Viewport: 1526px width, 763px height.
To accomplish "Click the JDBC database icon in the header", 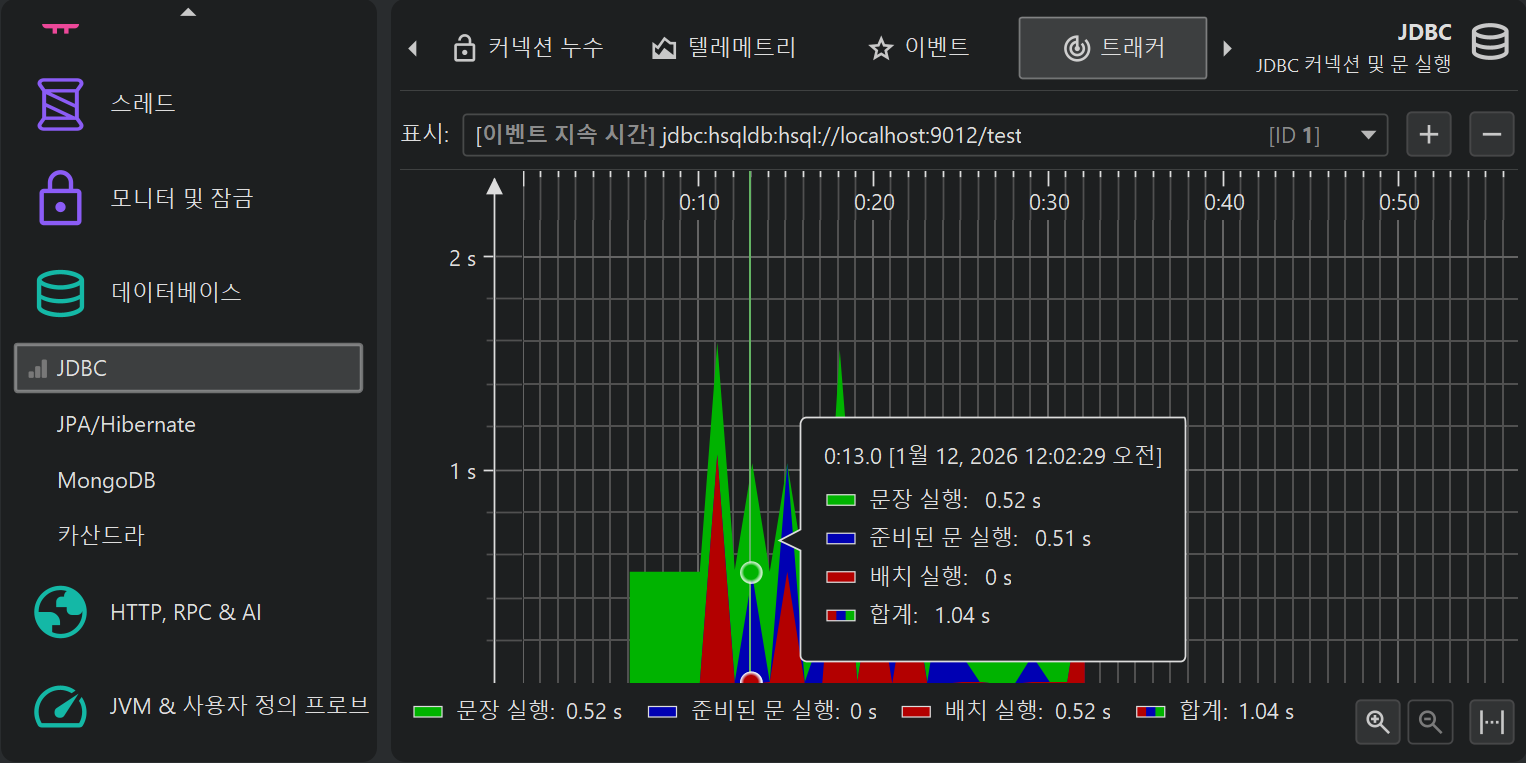I will (x=1490, y=44).
